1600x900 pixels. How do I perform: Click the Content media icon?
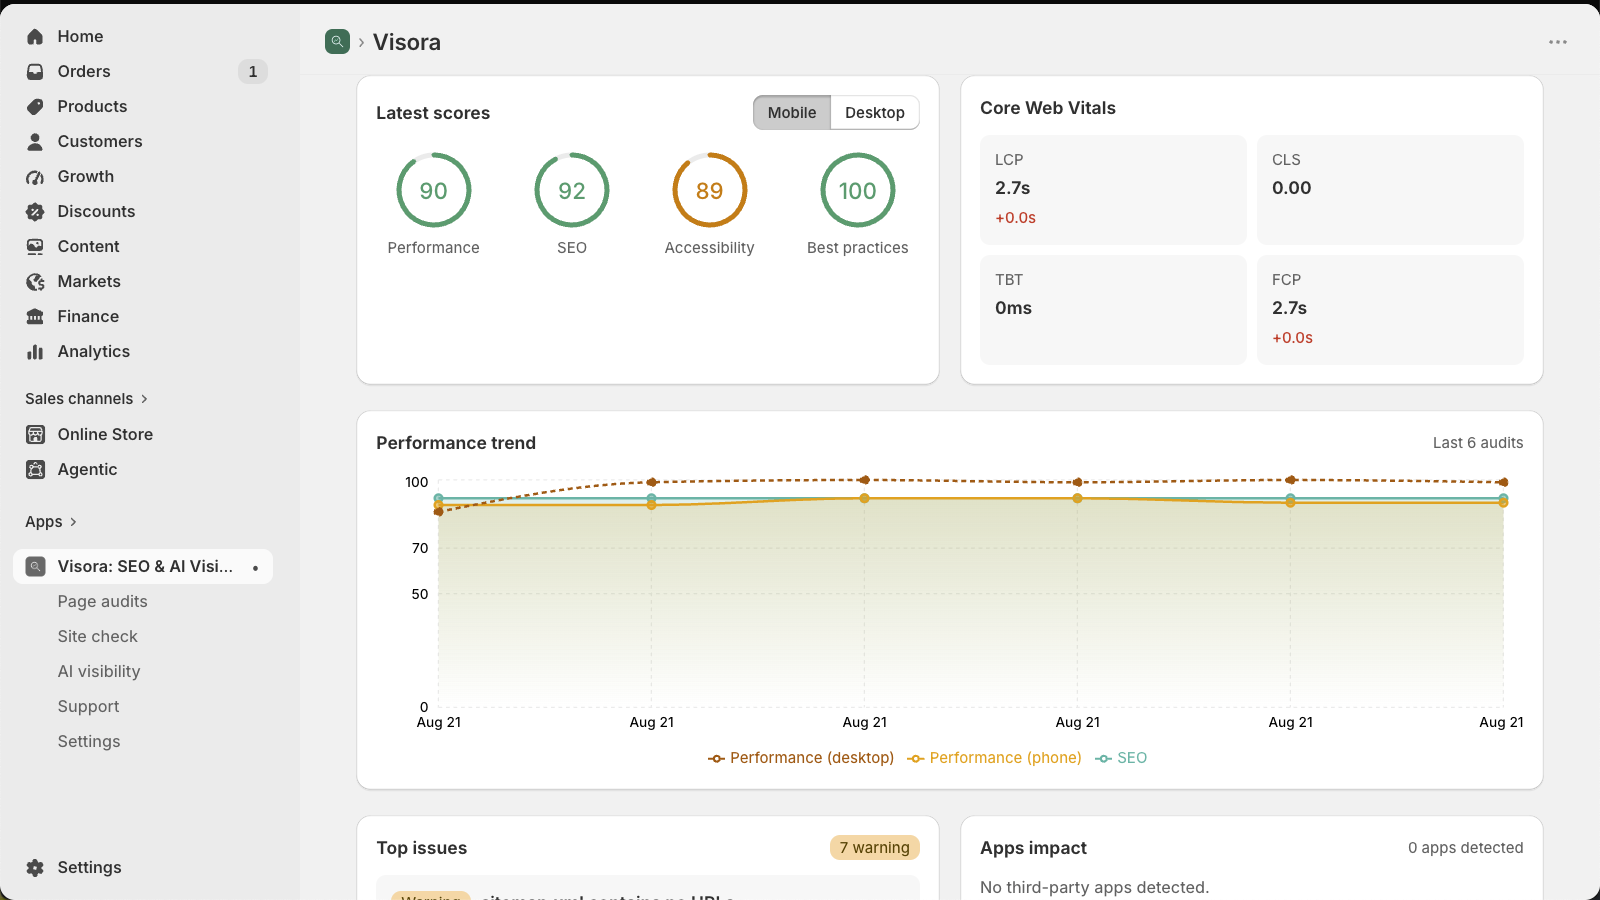(35, 247)
